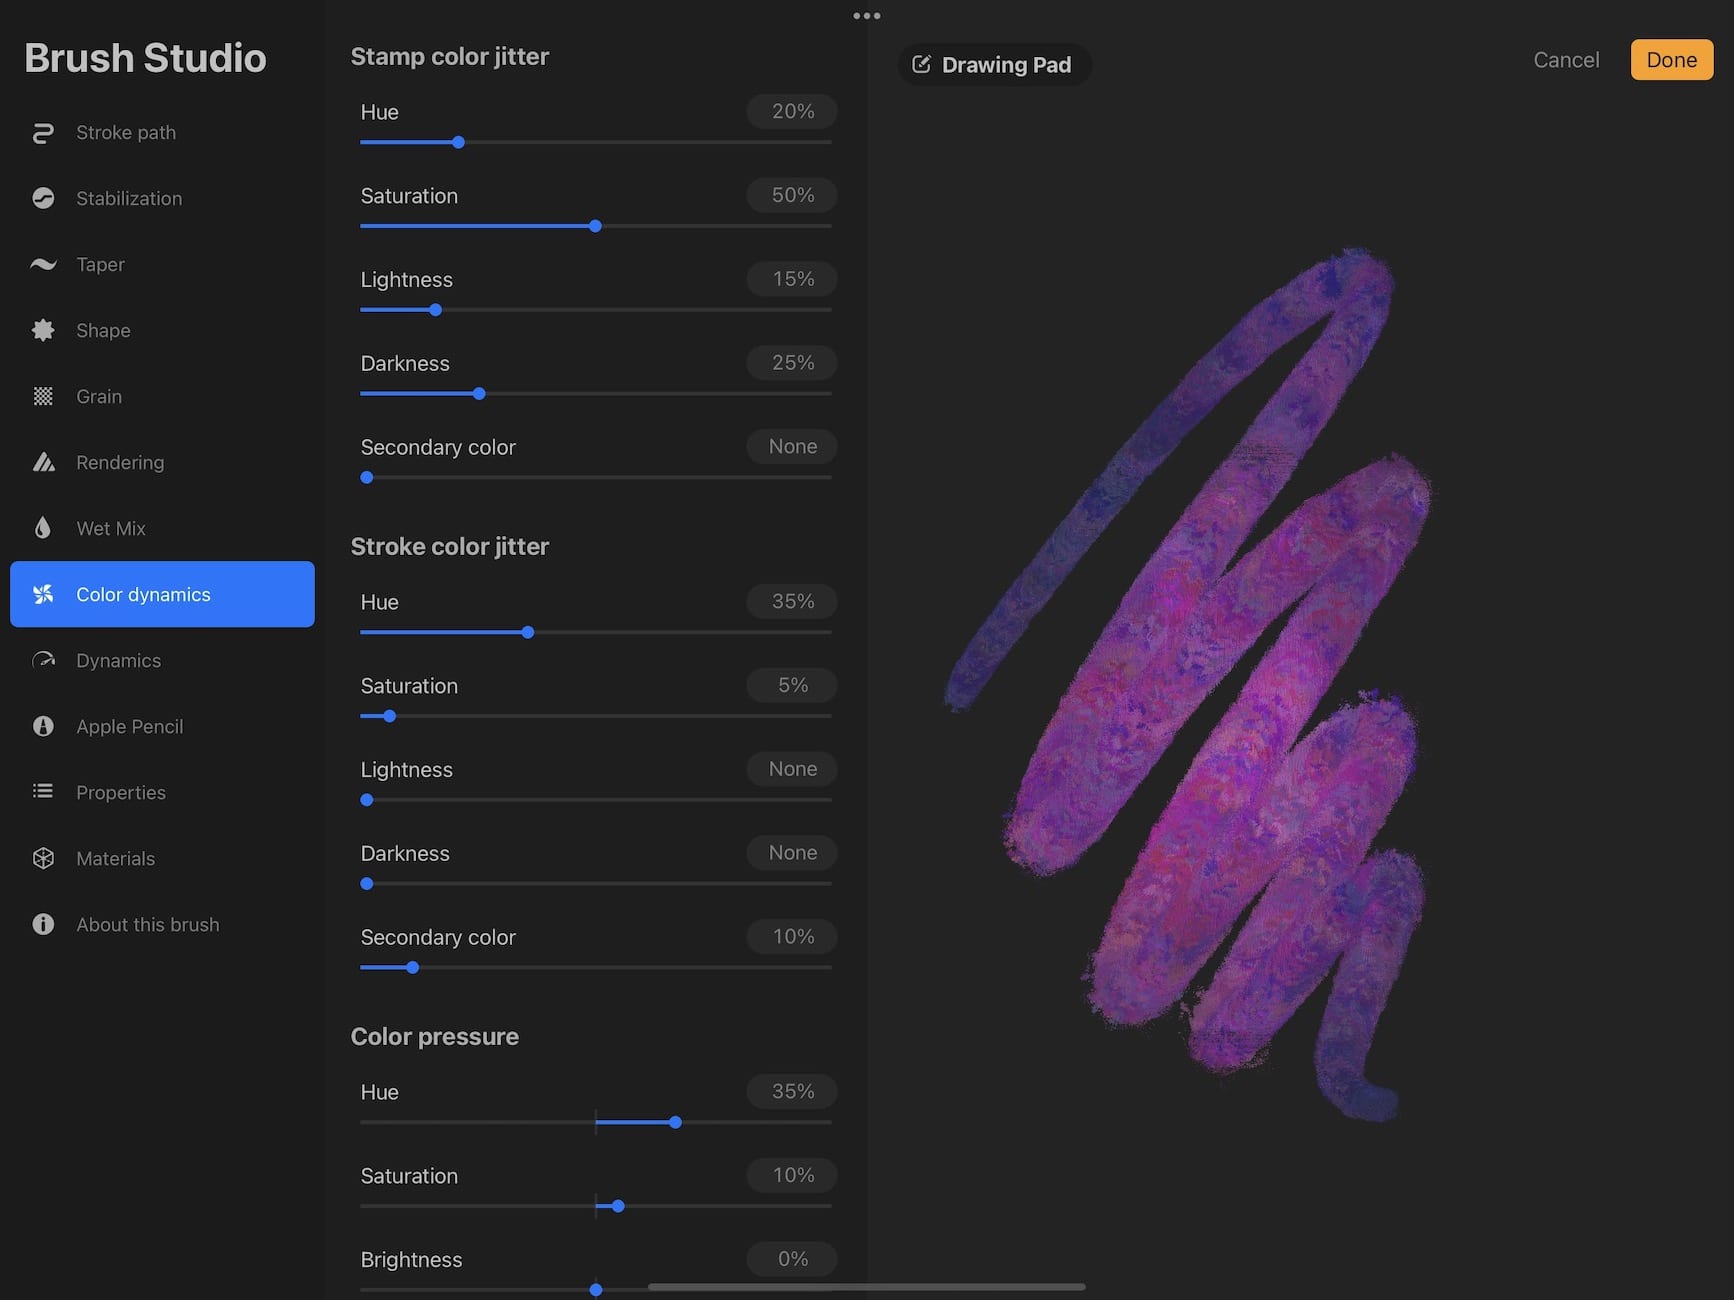The image size is (1734, 1300).
Task: Open the Drawing Pad options
Action: tap(994, 65)
